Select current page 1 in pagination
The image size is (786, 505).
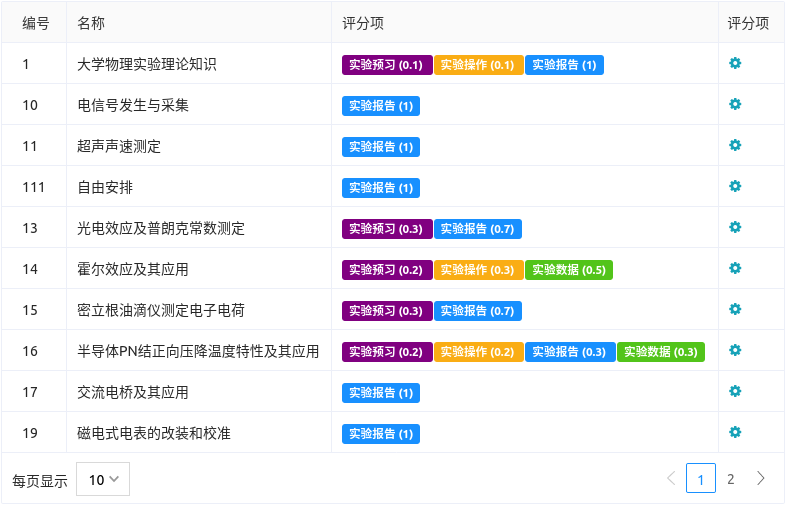click(x=701, y=479)
